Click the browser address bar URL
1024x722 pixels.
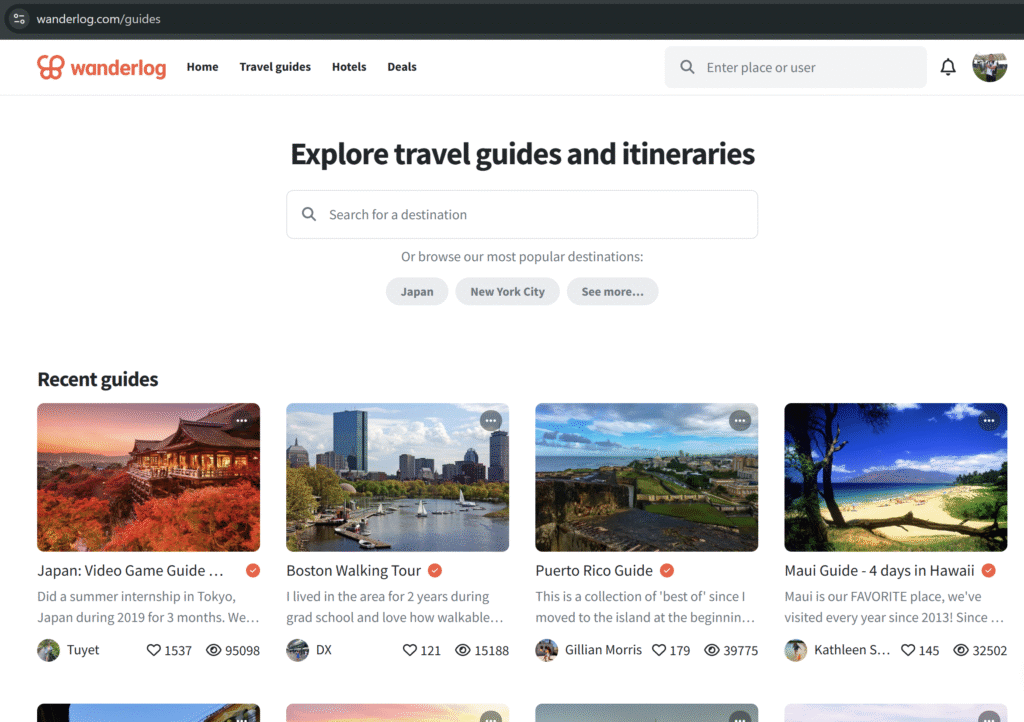(99, 19)
